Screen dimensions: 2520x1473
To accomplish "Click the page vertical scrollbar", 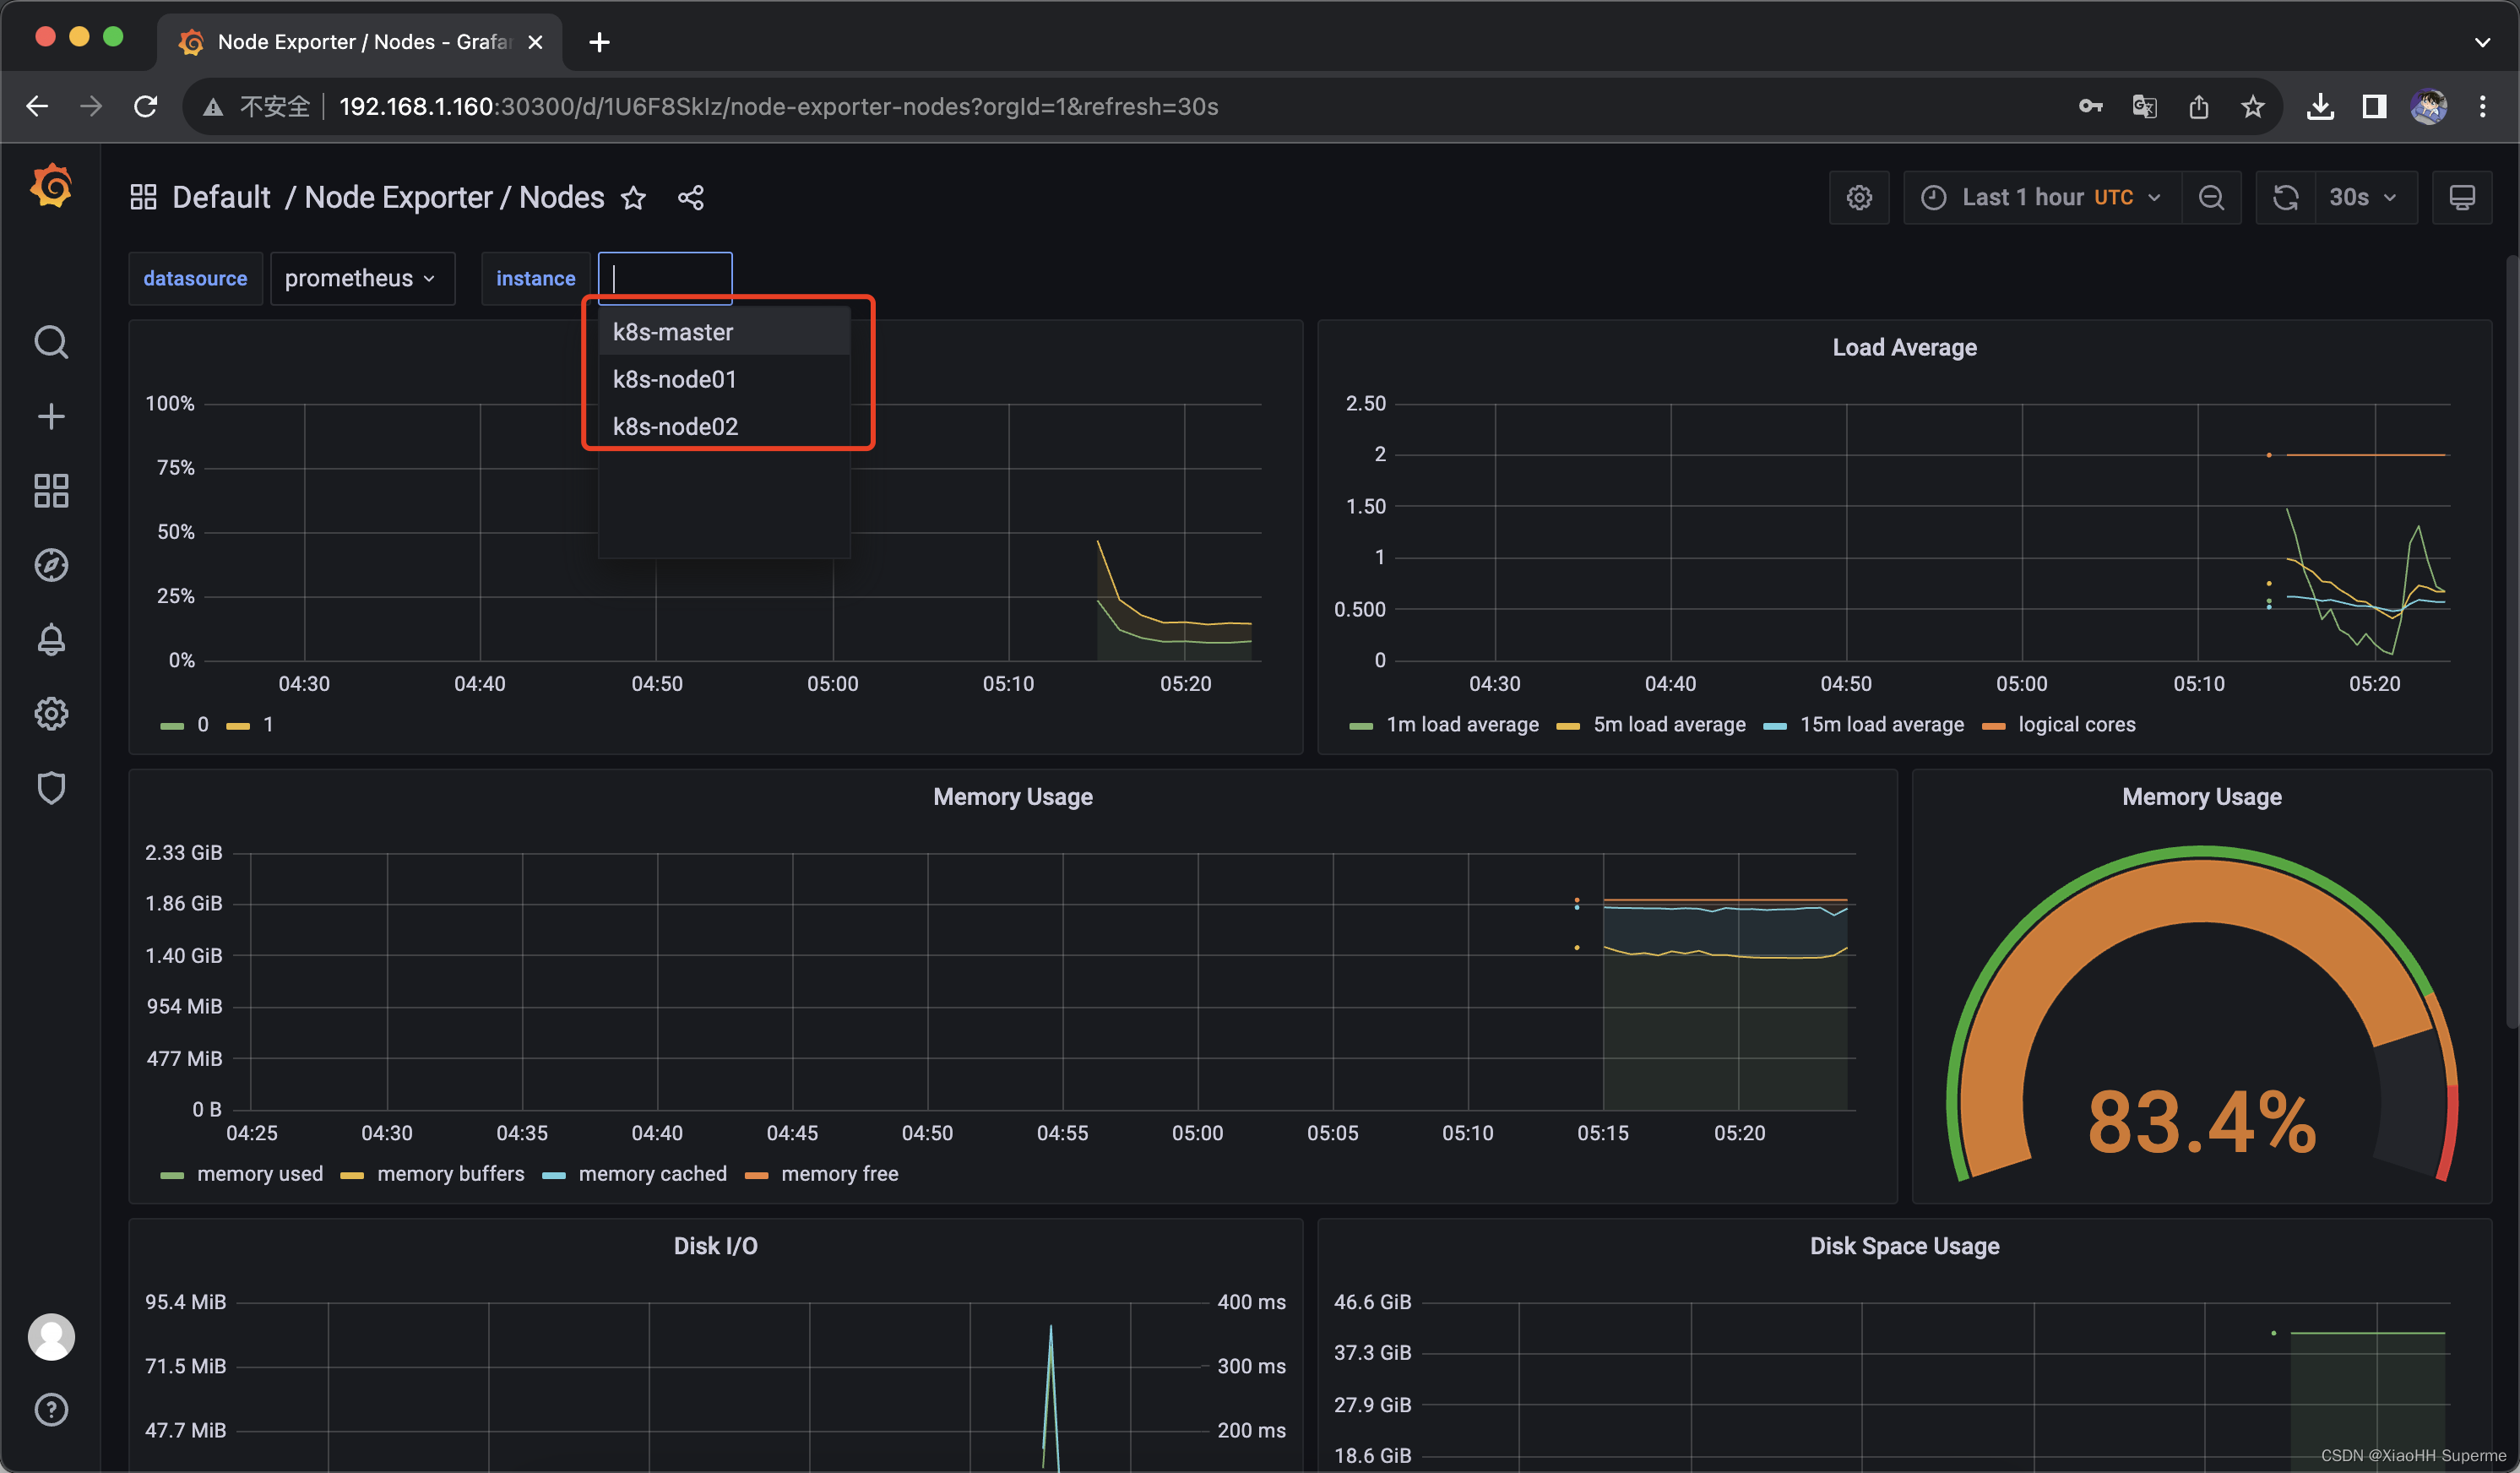I will pos(2511,640).
